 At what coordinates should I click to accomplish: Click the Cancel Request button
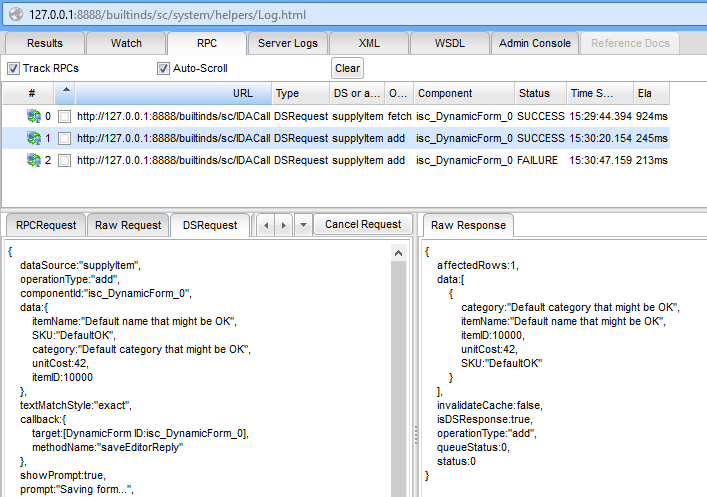pos(364,225)
